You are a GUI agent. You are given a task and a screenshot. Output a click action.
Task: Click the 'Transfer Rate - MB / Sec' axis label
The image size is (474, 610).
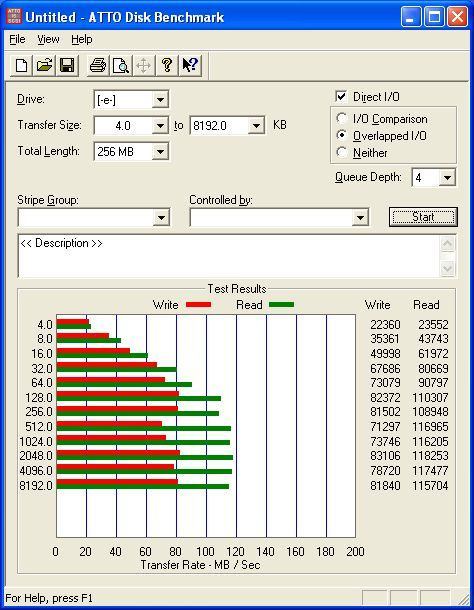(x=200, y=564)
